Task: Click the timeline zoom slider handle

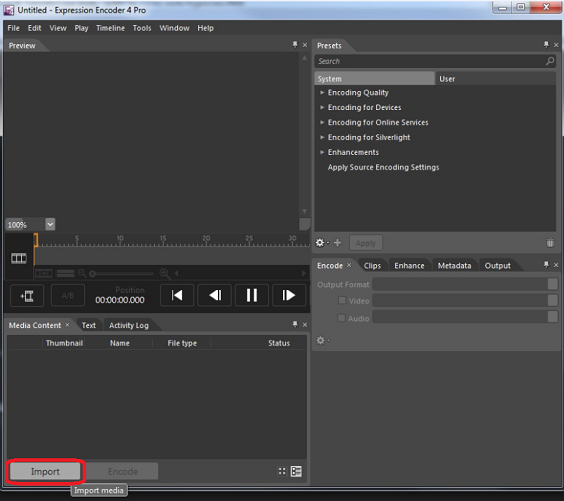Action: 92,274
